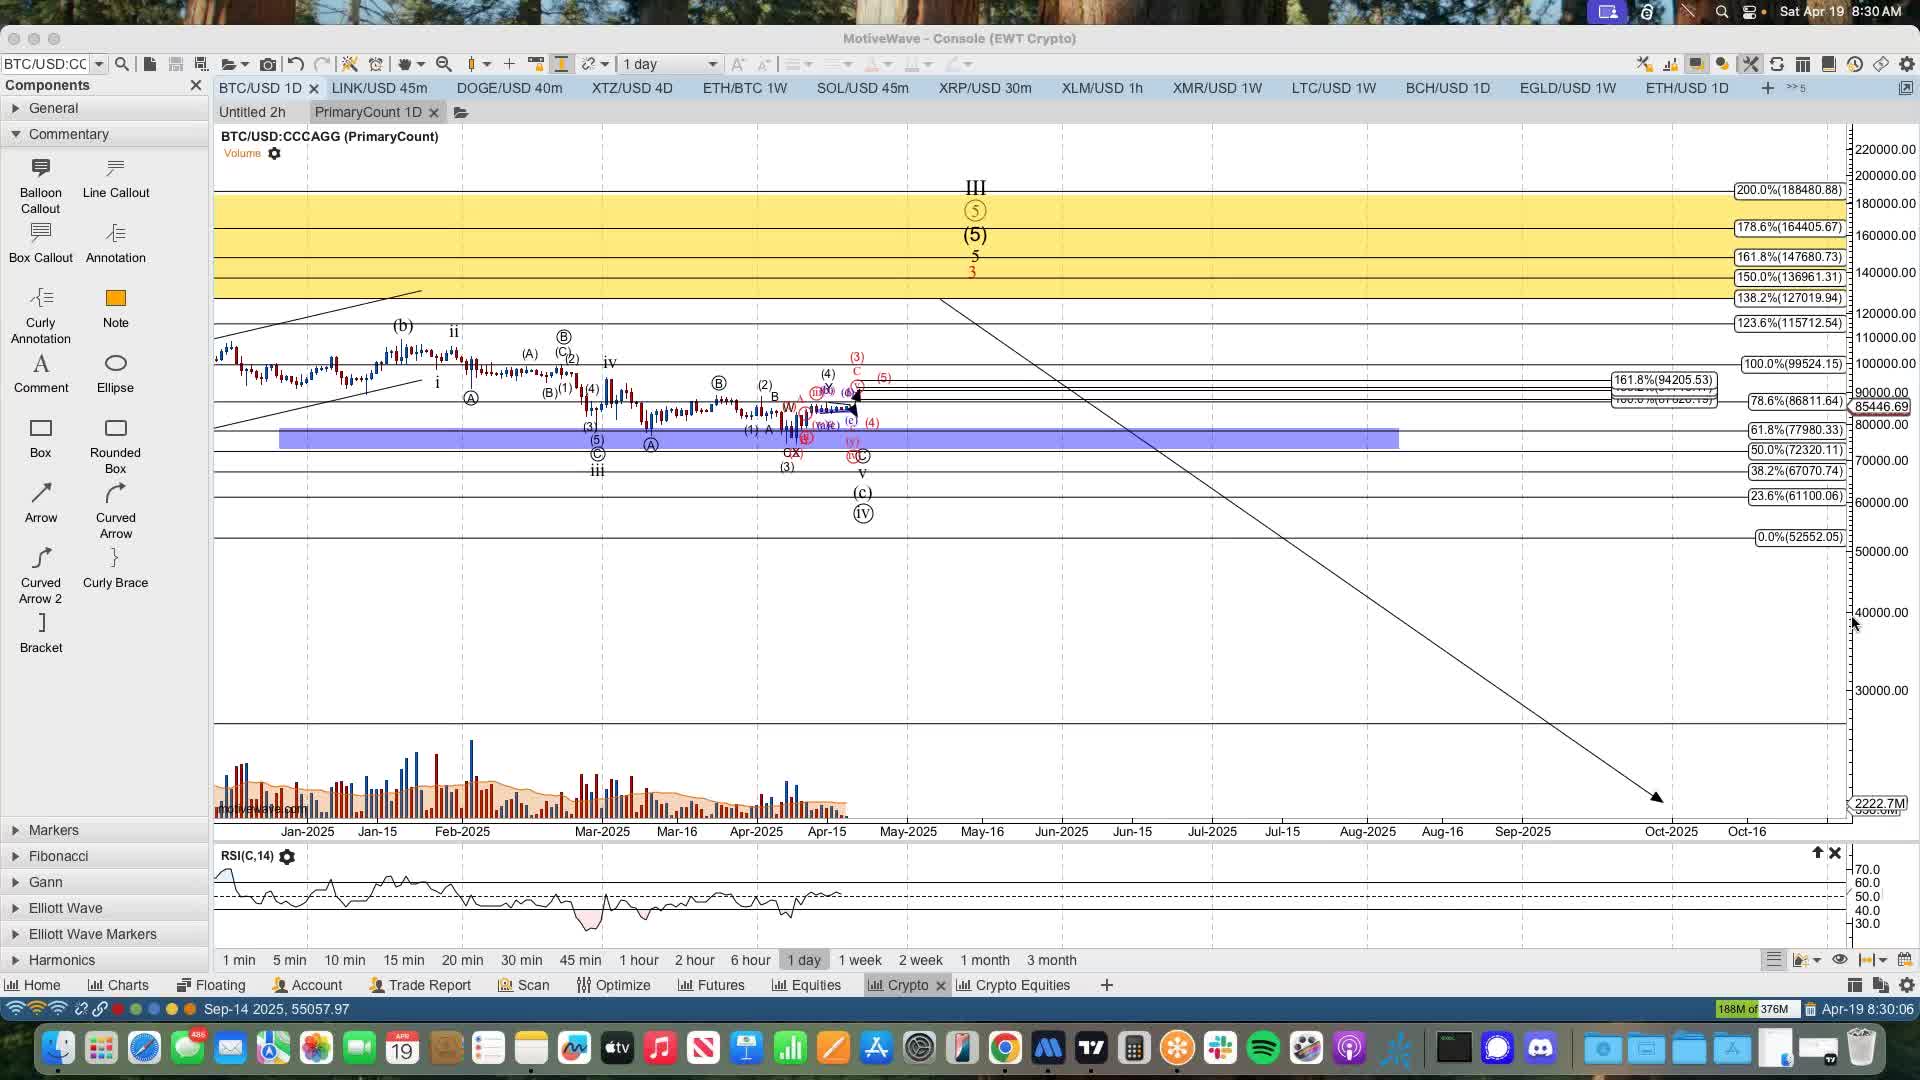The image size is (1920, 1080).
Task: Switch to the ETH/BTC 1W tab
Action: pyautogui.click(x=744, y=88)
